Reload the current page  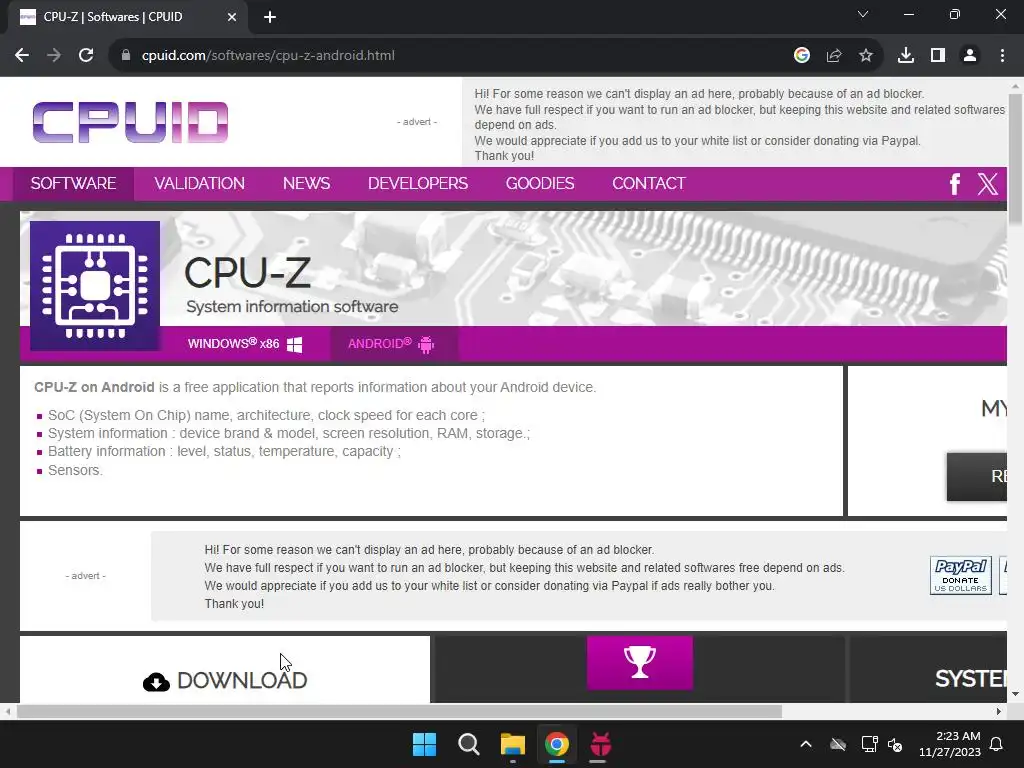coord(86,56)
